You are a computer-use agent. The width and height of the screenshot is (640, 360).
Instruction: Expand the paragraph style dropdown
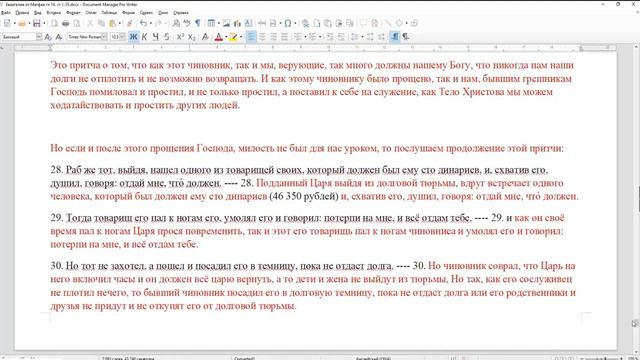pyautogui.click(x=39, y=37)
